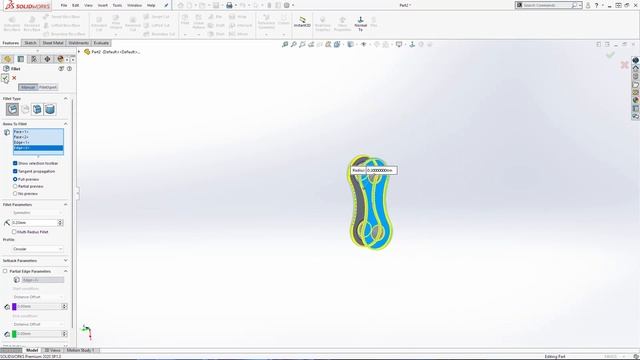Open the Profile dropdown showing Circular
Image resolution: width=640 pixels, height=360 pixels.
coord(37,249)
